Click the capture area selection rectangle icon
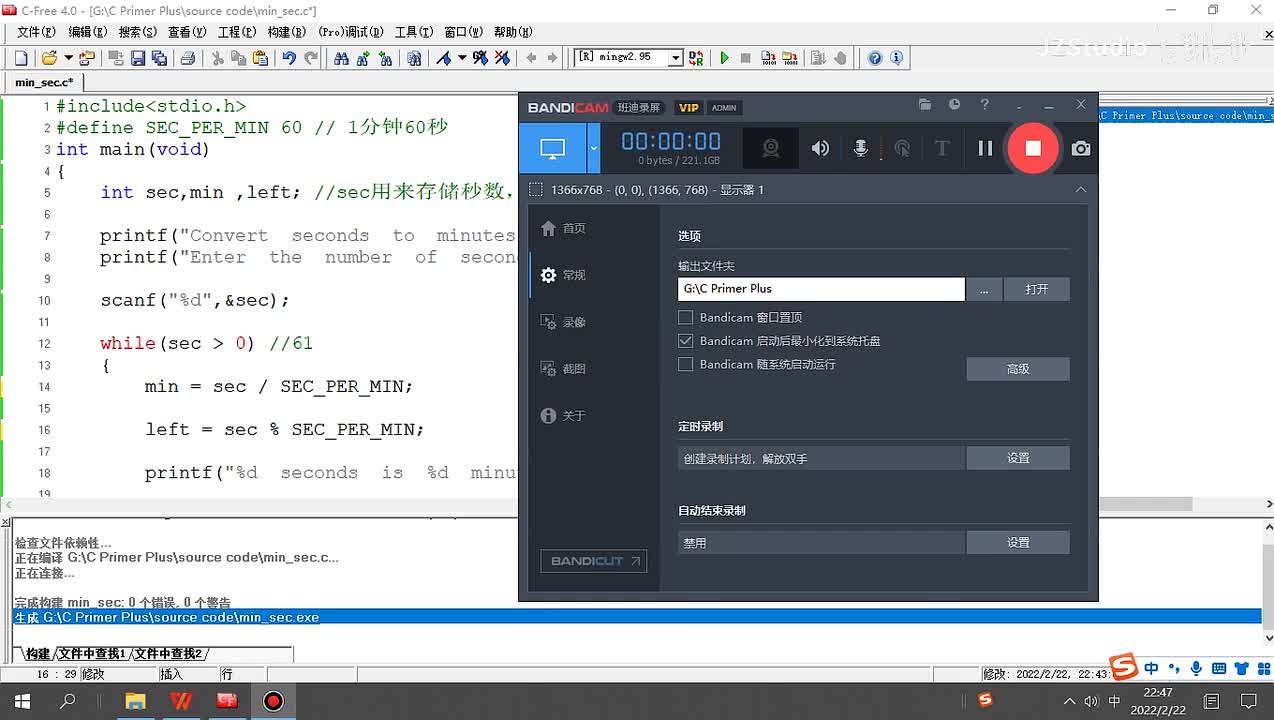The height and width of the screenshot is (720, 1274). pyautogui.click(x=536, y=189)
